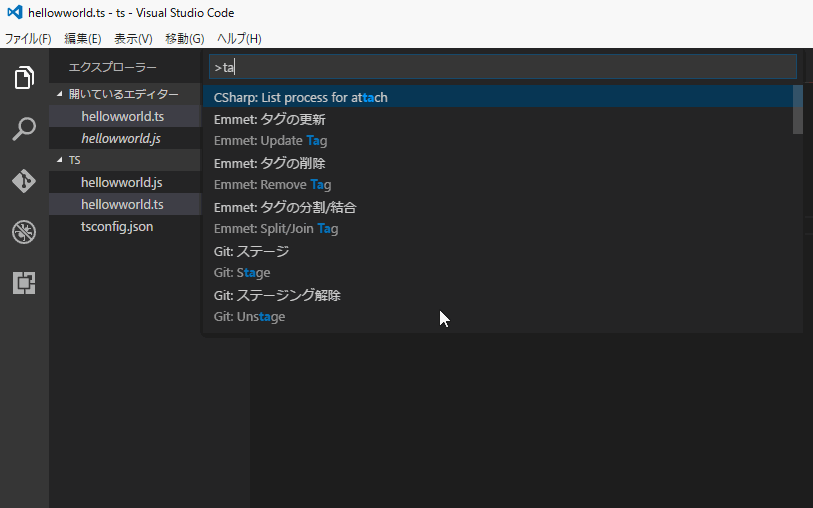Select hellowworld.ts under open editors

click(x=125, y=116)
